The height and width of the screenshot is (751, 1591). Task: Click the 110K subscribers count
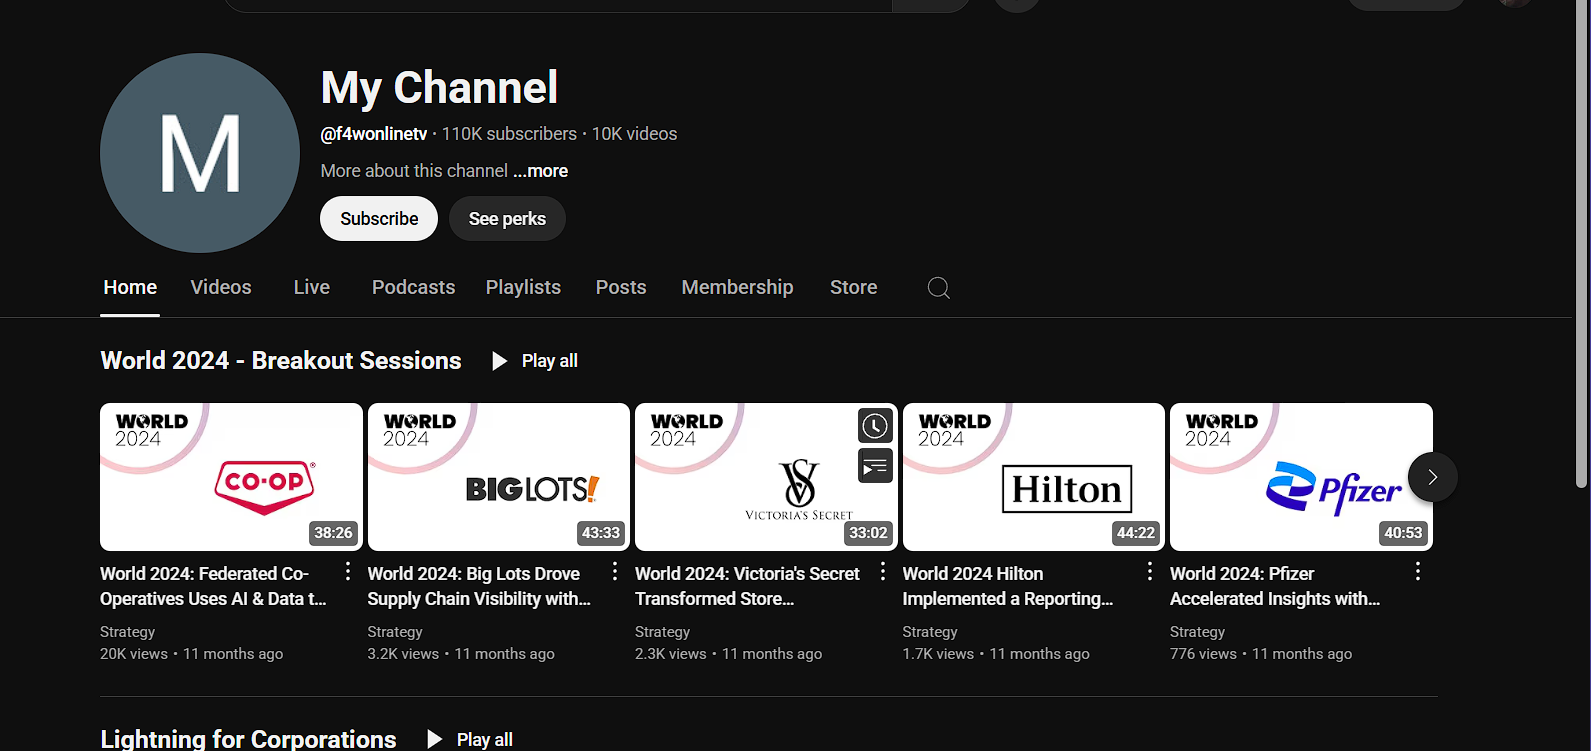click(x=509, y=134)
